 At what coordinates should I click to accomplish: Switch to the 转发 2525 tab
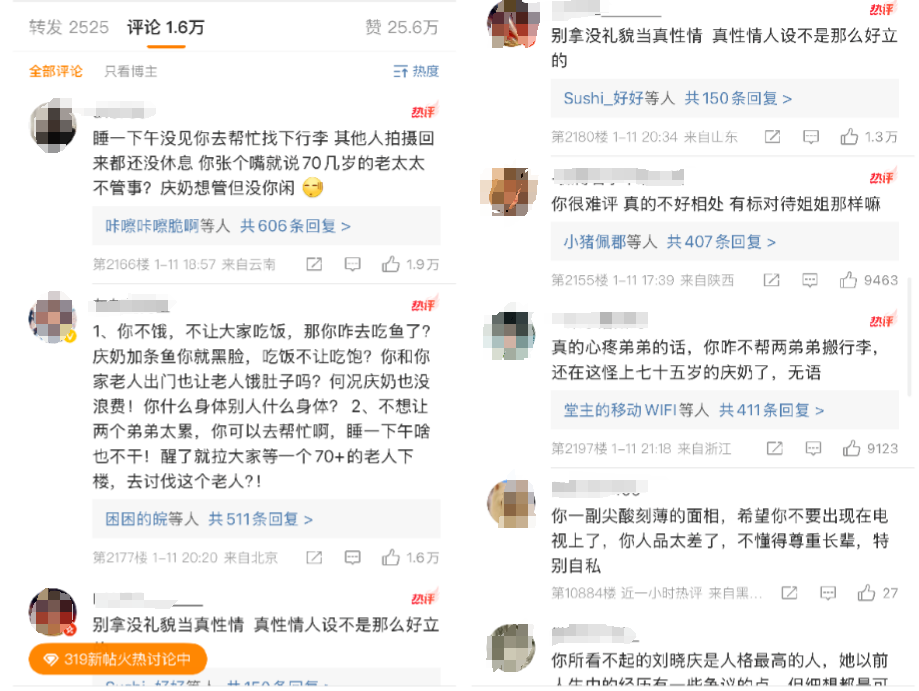coord(69,27)
